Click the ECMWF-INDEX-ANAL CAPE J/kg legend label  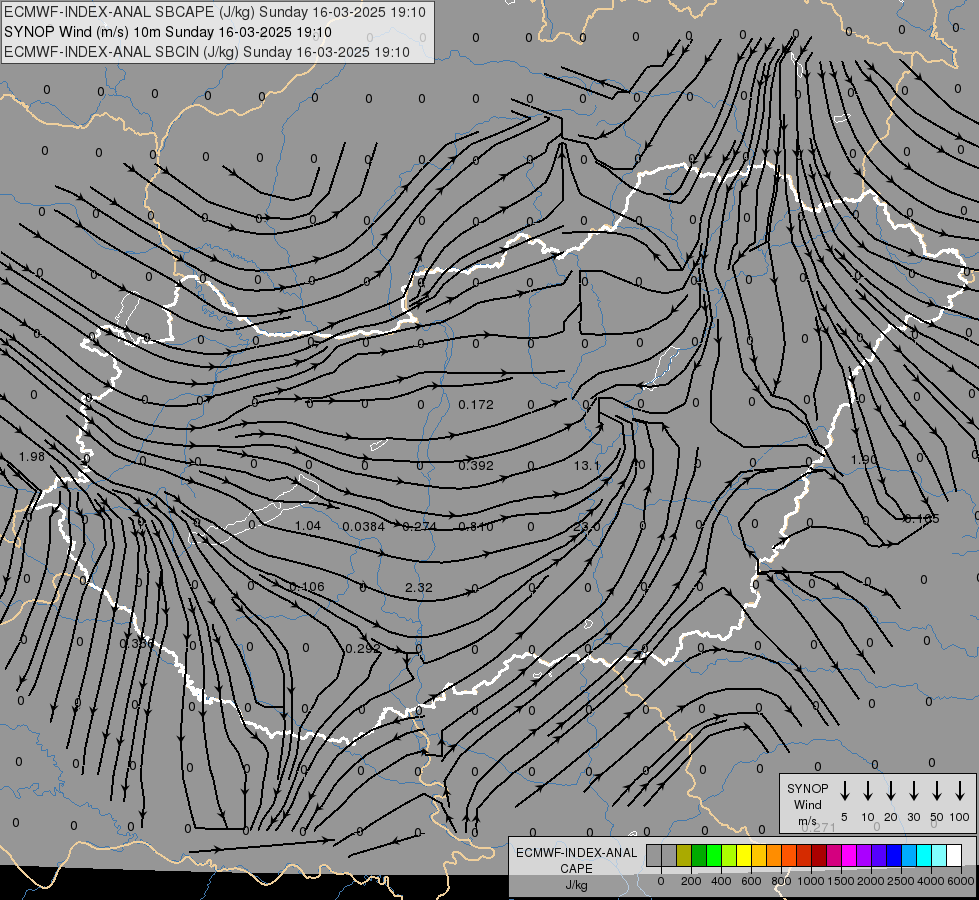click(x=576, y=869)
